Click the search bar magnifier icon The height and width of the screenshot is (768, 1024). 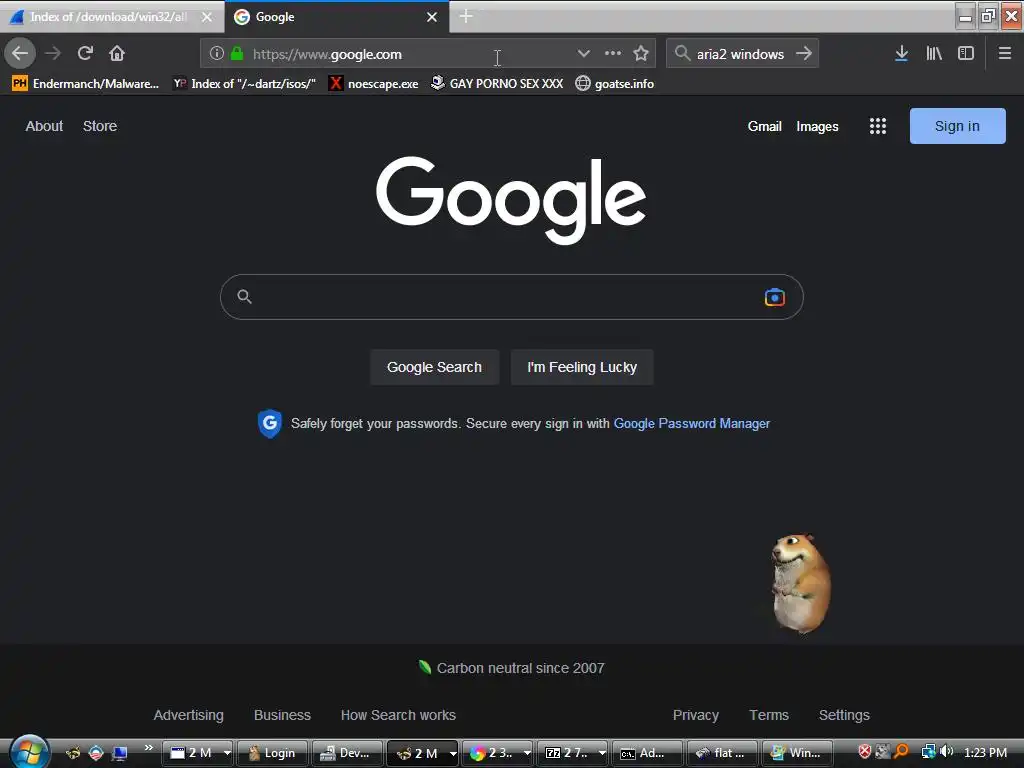point(682,54)
